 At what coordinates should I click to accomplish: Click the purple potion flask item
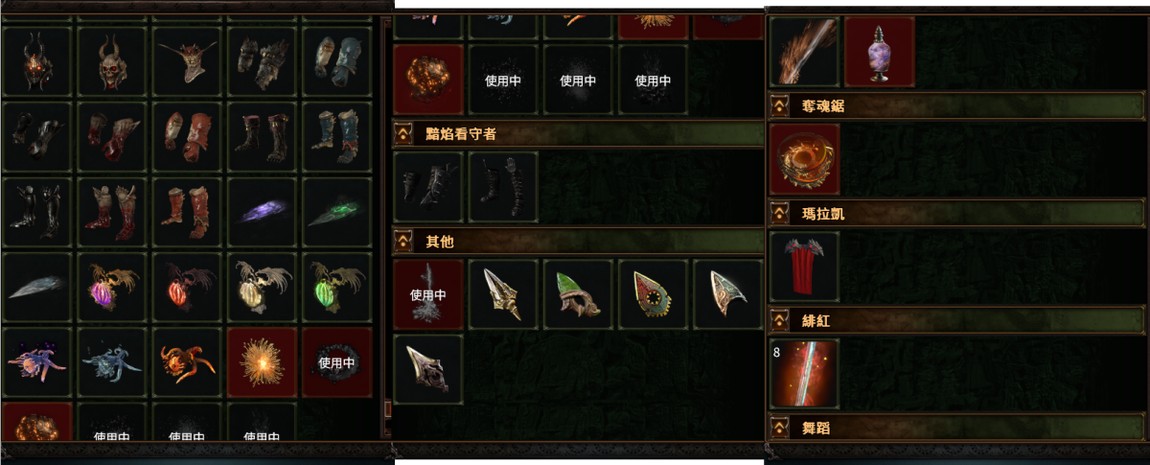tap(879, 51)
